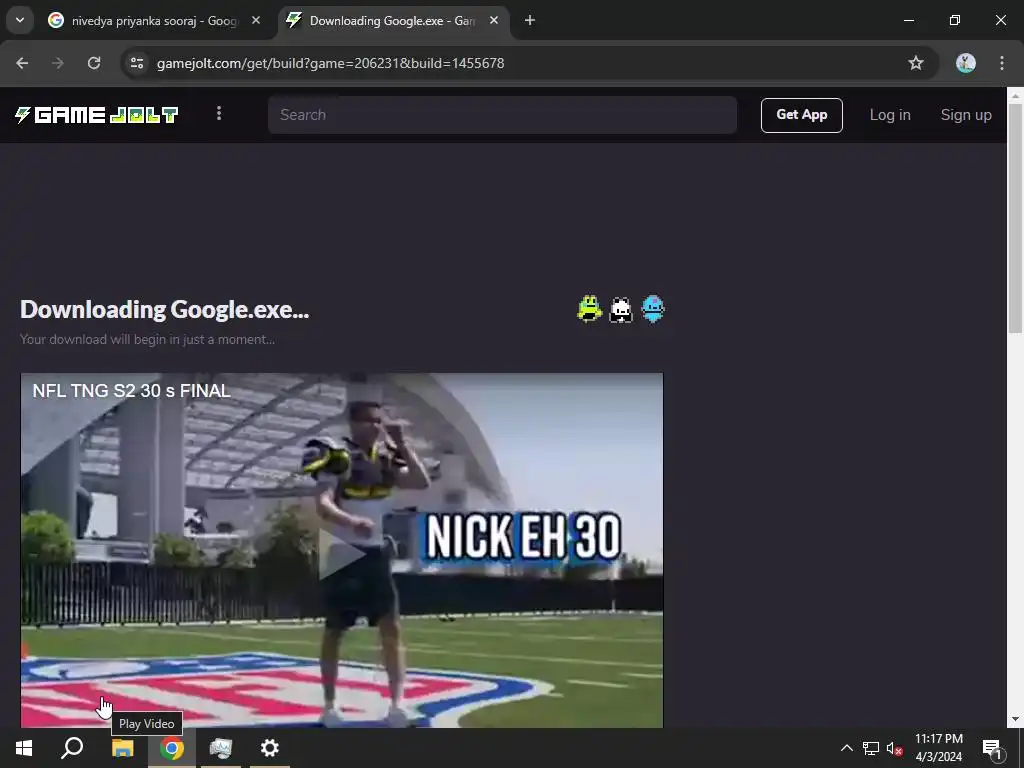Open the Log in link
The image size is (1024, 768).
pos(889,115)
